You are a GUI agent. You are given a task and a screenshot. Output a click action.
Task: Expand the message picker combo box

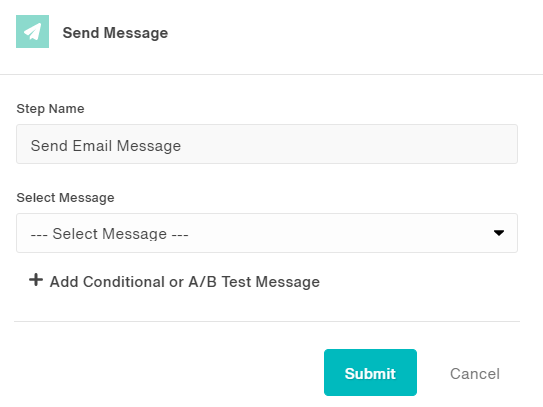(267, 233)
